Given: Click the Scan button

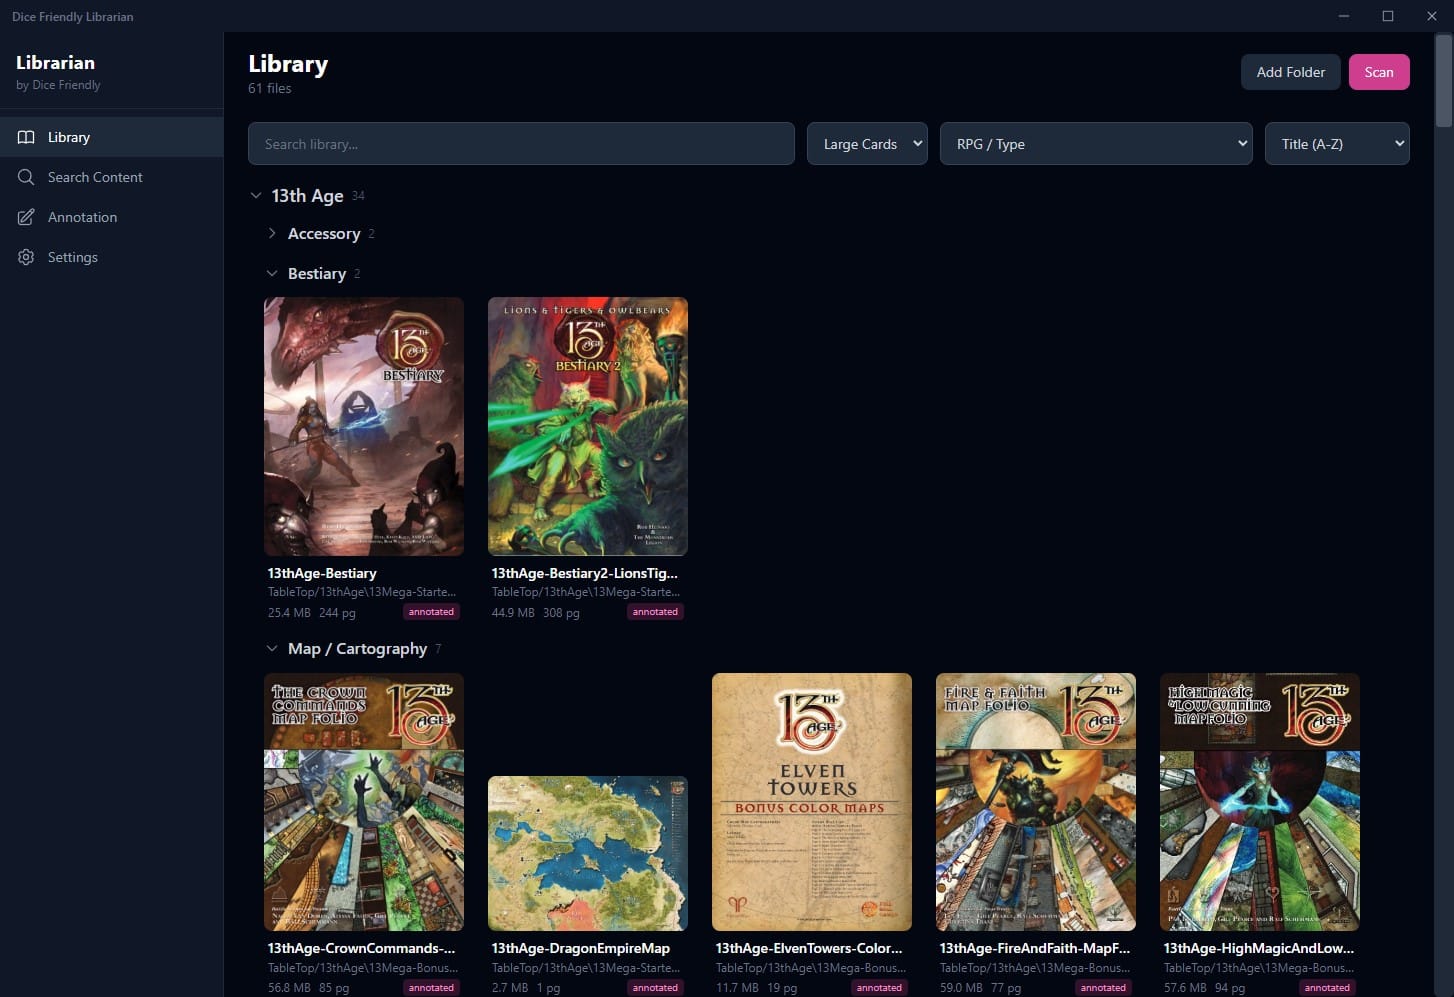Looking at the screenshot, I should click(1379, 72).
